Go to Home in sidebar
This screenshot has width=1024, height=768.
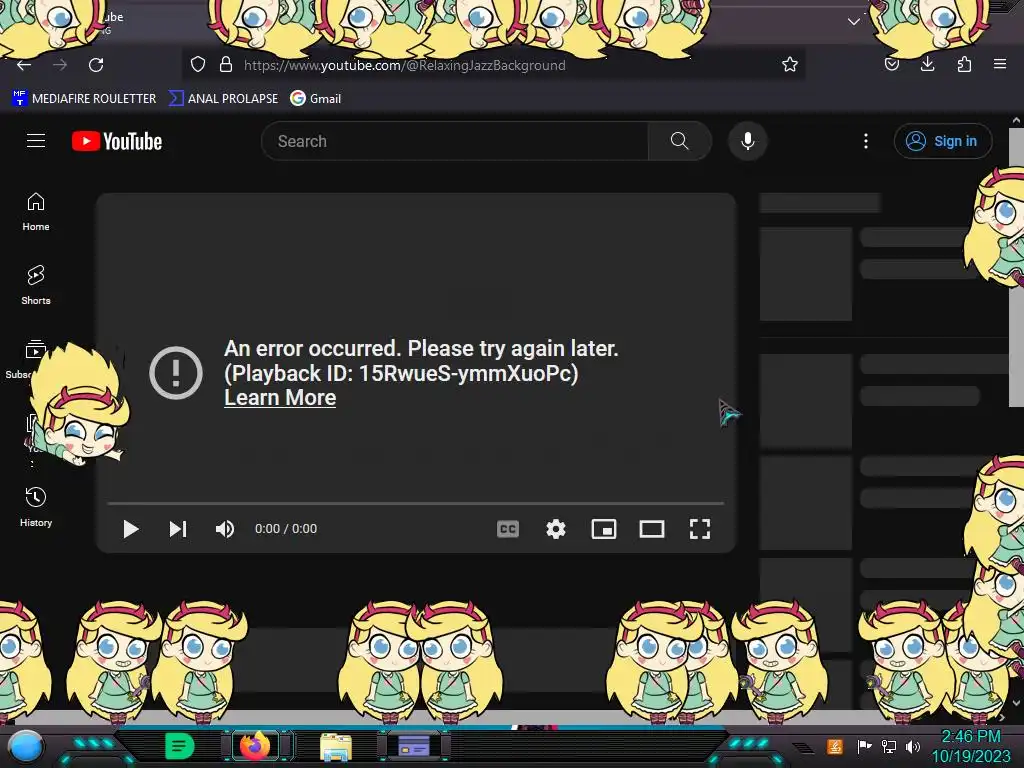36,212
